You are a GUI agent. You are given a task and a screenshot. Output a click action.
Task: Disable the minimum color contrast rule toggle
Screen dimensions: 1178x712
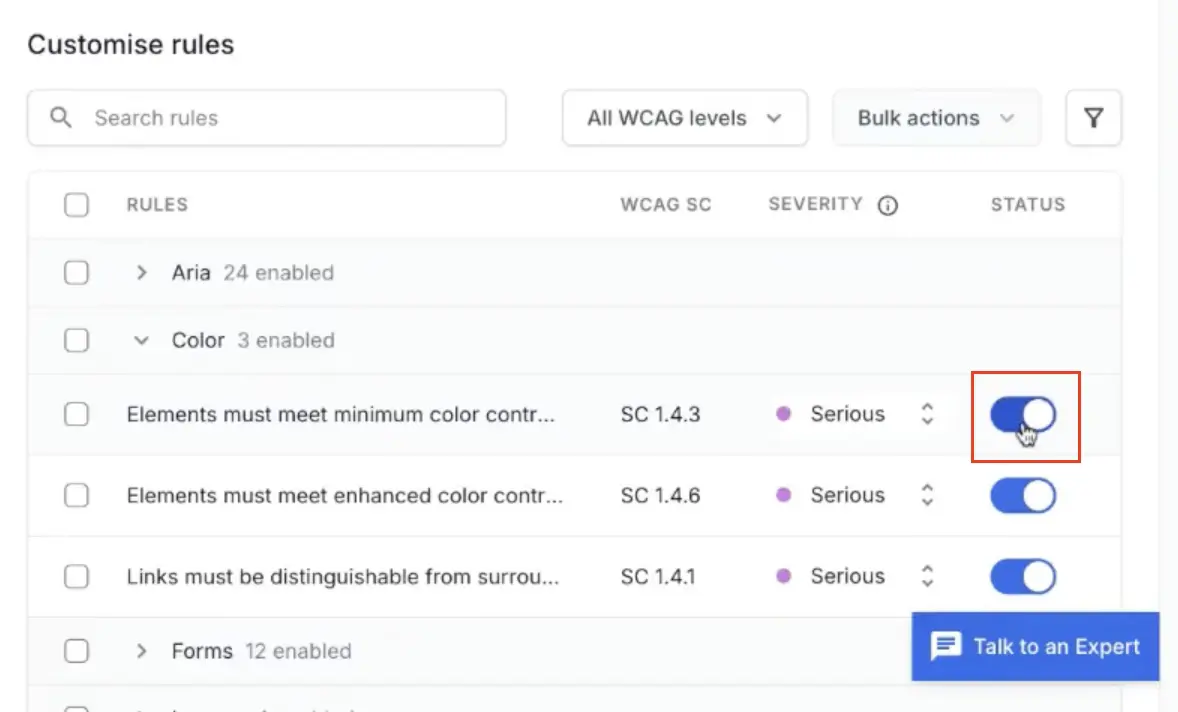click(x=1022, y=414)
